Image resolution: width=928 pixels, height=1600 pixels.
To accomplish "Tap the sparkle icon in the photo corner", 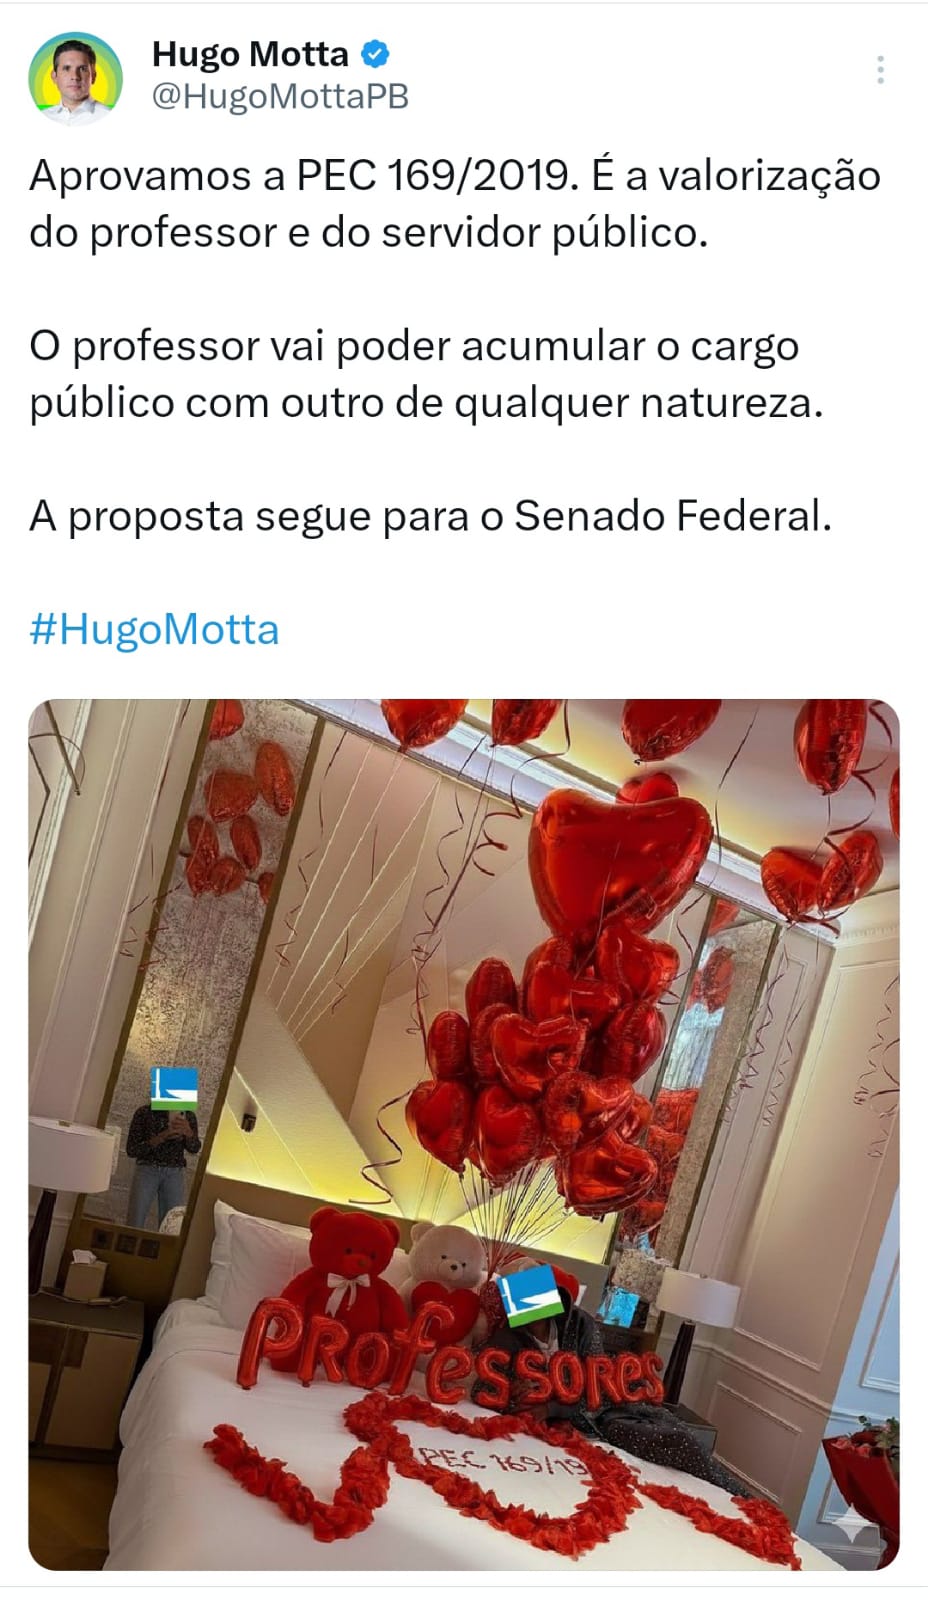I will pos(853,1523).
